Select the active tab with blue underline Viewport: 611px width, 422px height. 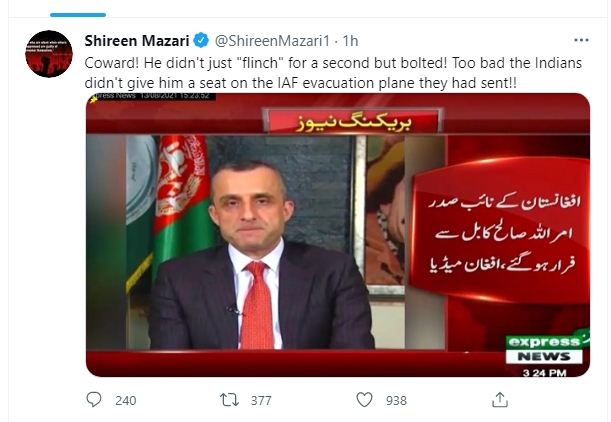pos(78,15)
